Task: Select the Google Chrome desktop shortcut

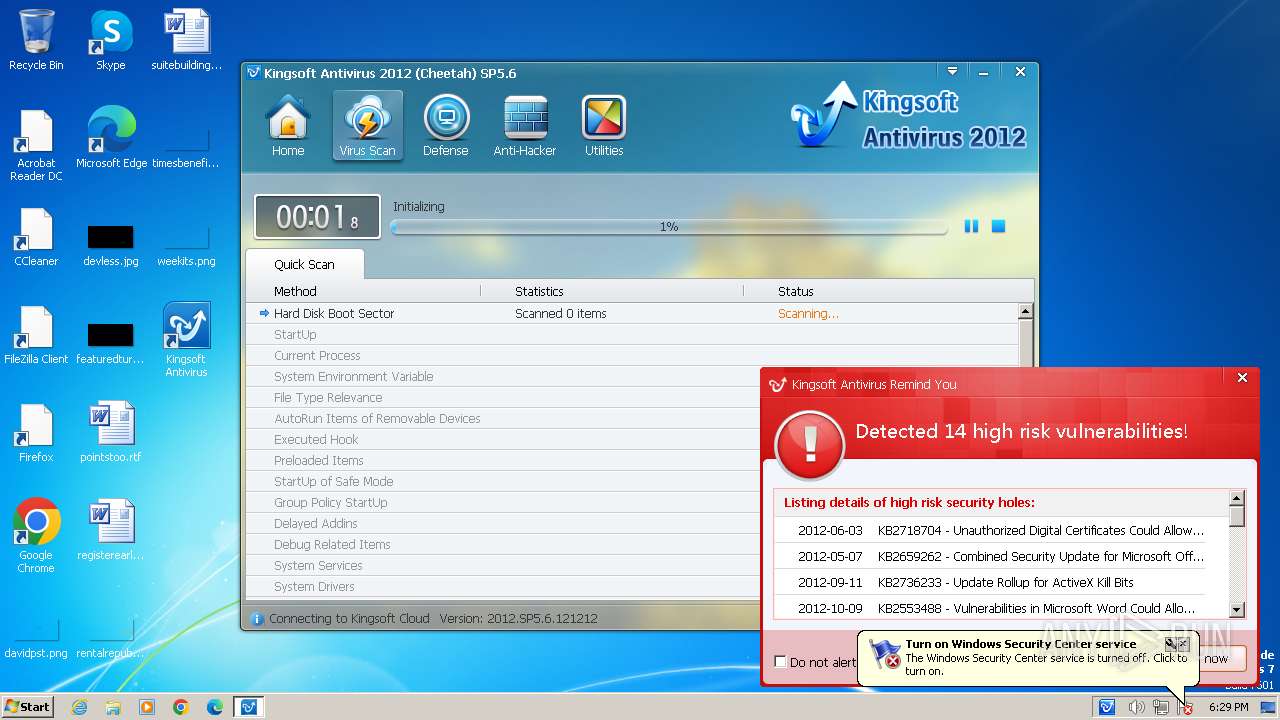Action: (36, 536)
